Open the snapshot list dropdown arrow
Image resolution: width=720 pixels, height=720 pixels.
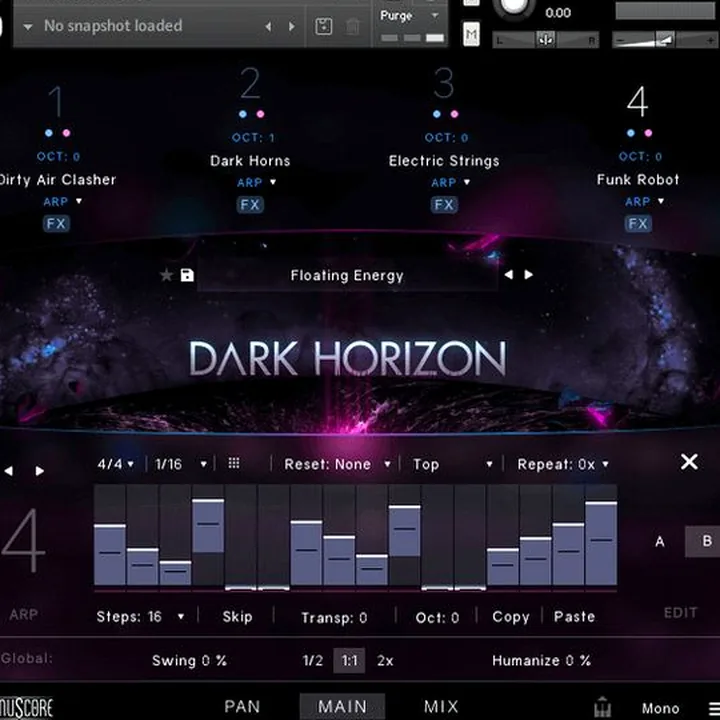[x=28, y=27]
